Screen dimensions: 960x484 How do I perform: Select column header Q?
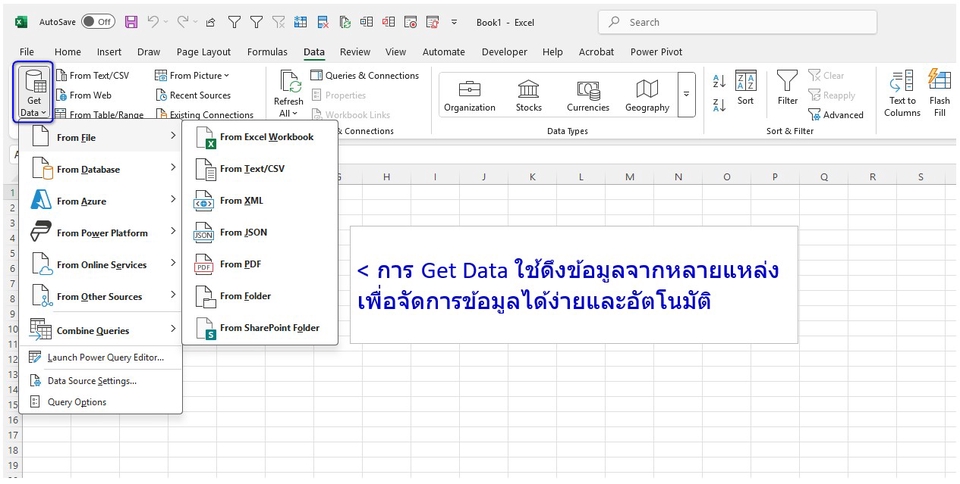point(823,177)
